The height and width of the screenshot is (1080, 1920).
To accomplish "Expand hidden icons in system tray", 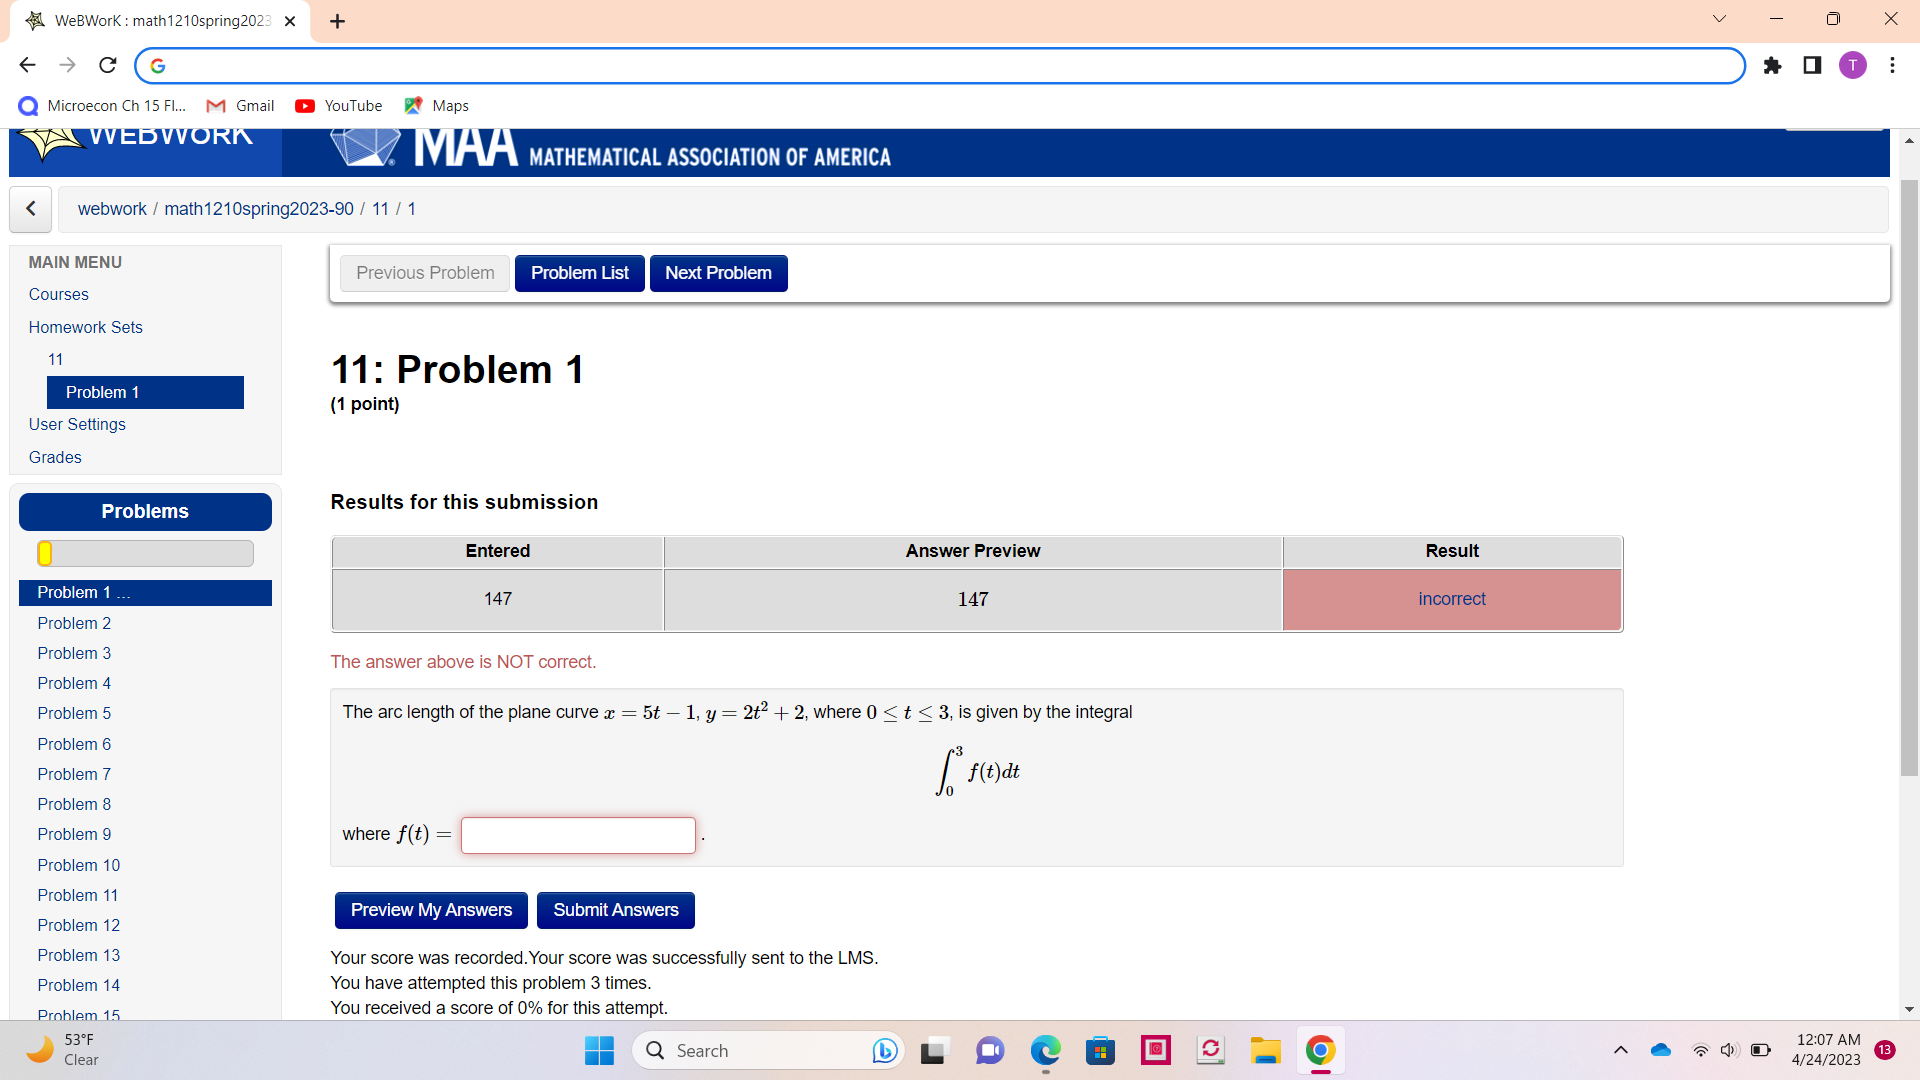I will click(x=1620, y=1050).
